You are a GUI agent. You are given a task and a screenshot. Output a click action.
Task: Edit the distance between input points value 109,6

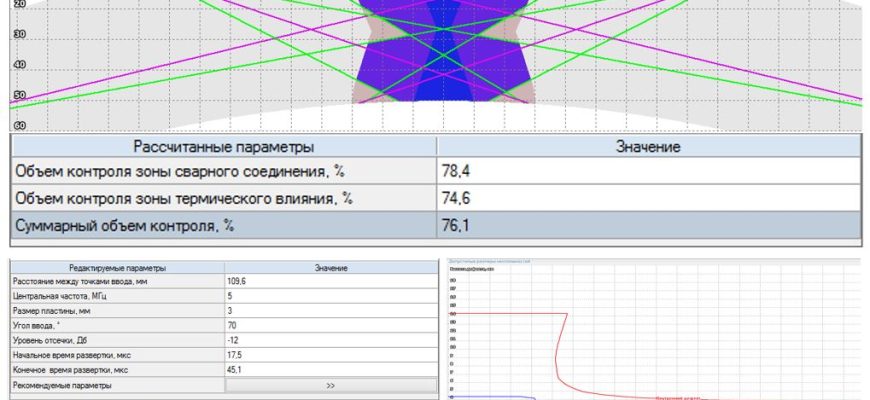(x=331, y=282)
